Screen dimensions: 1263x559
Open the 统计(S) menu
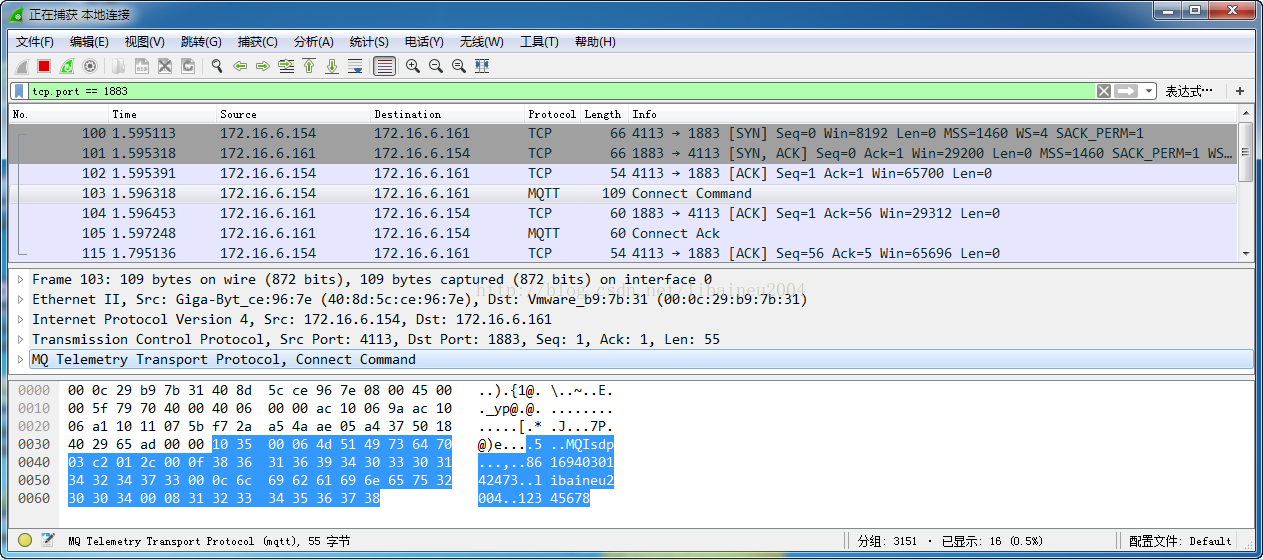(x=369, y=42)
